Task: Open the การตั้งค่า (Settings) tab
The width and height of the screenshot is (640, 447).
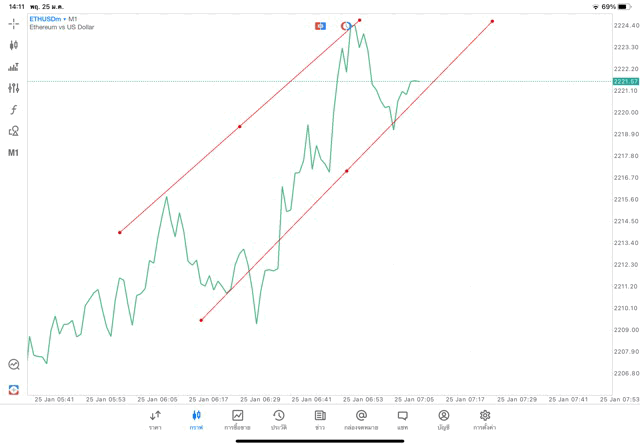Action: click(485, 420)
